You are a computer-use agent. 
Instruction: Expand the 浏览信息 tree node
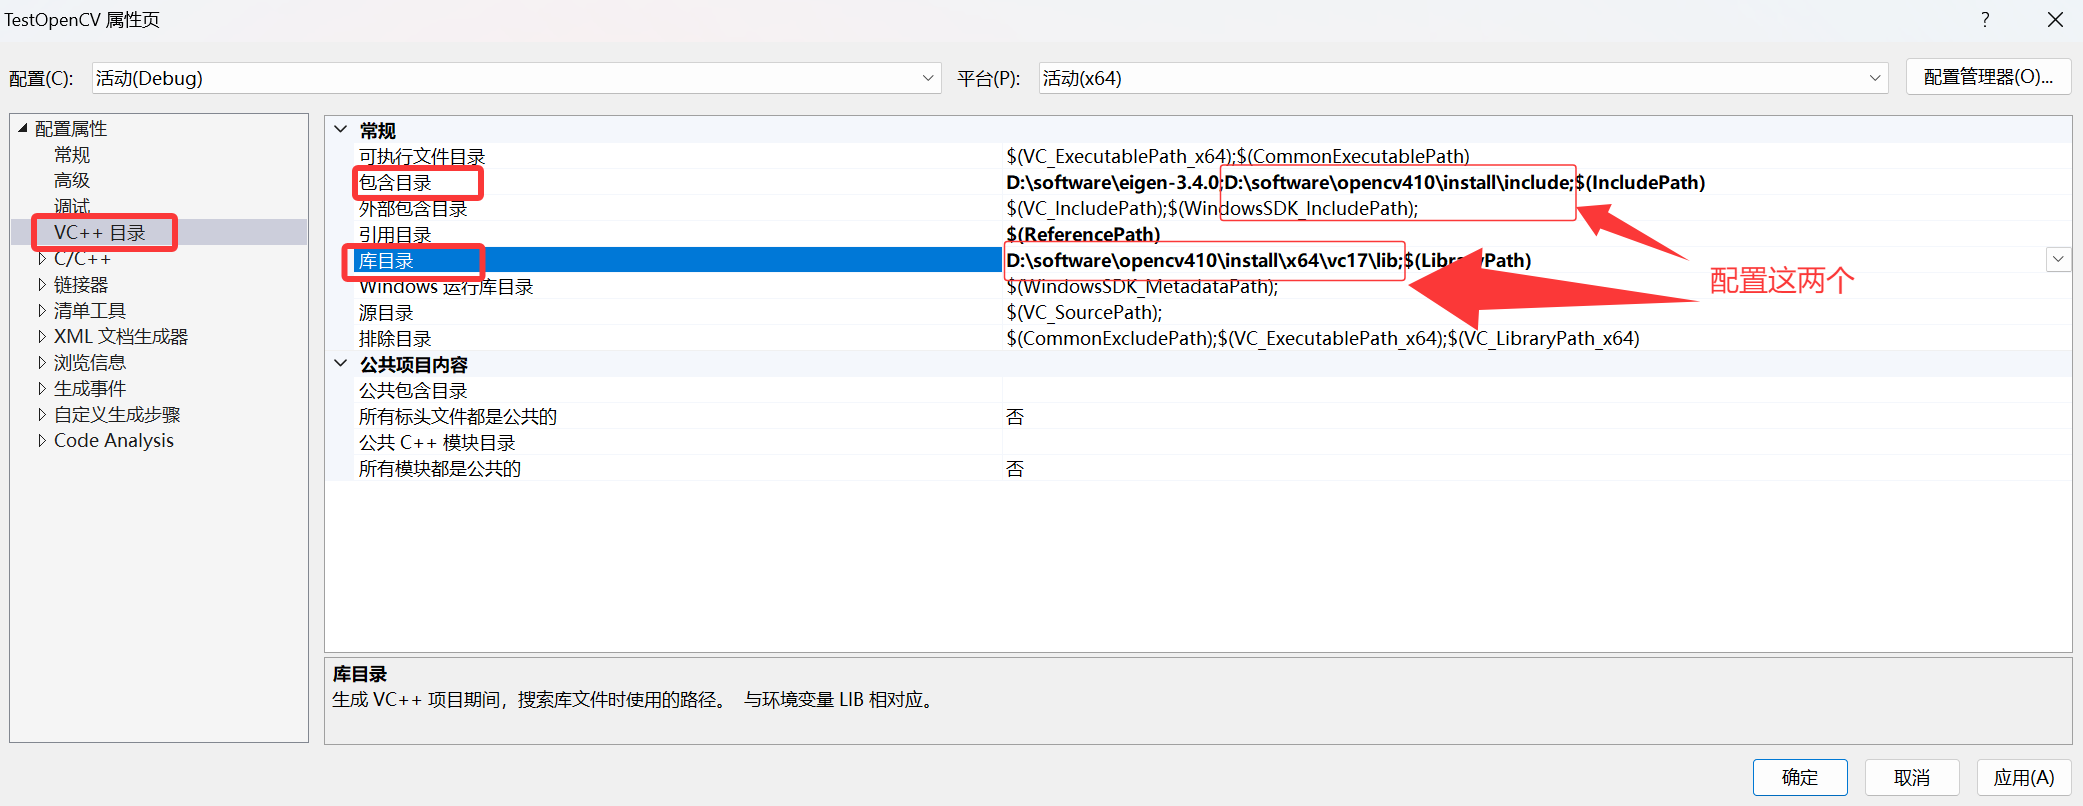pyautogui.click(x=42, y=363)
